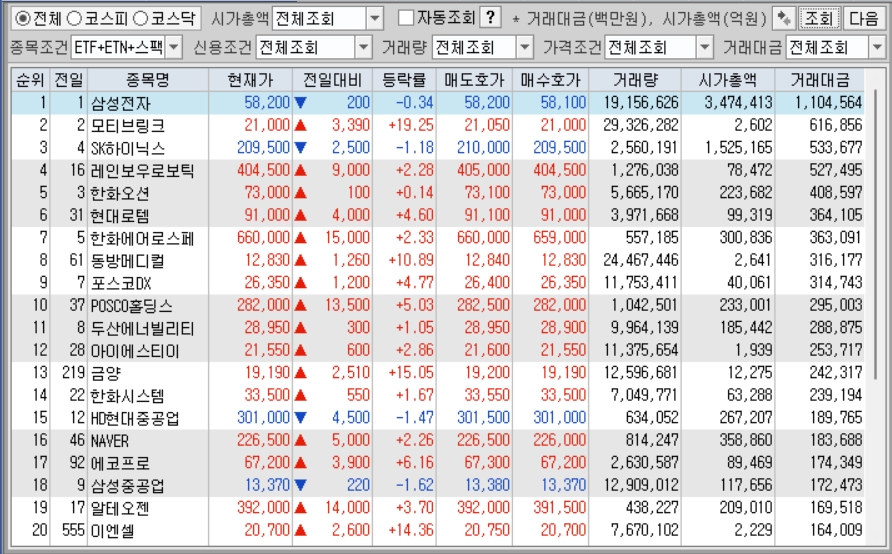
Task: Select the 현대로템 stock name
Action: [x=120, y=216]
